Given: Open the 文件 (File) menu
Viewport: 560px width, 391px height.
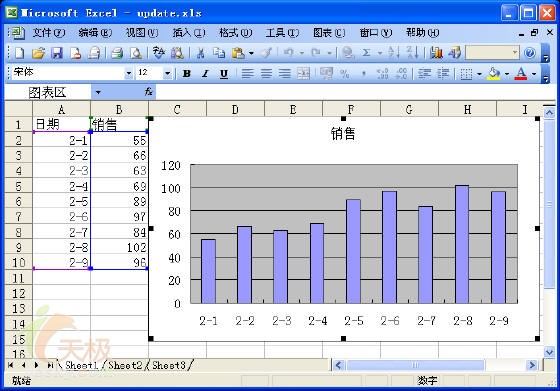Looking at the screenshot, I should (x=49, y=33).
